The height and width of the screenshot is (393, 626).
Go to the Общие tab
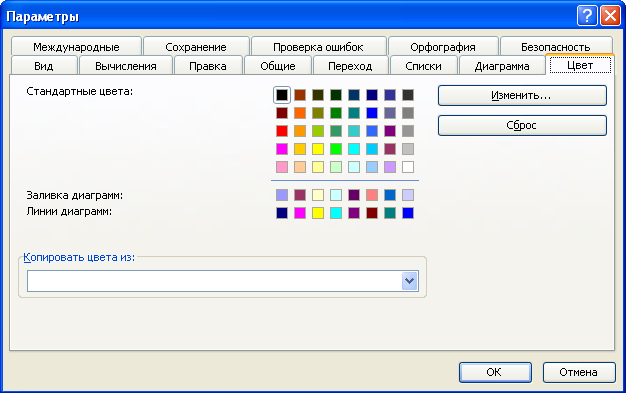pos(278,66)
